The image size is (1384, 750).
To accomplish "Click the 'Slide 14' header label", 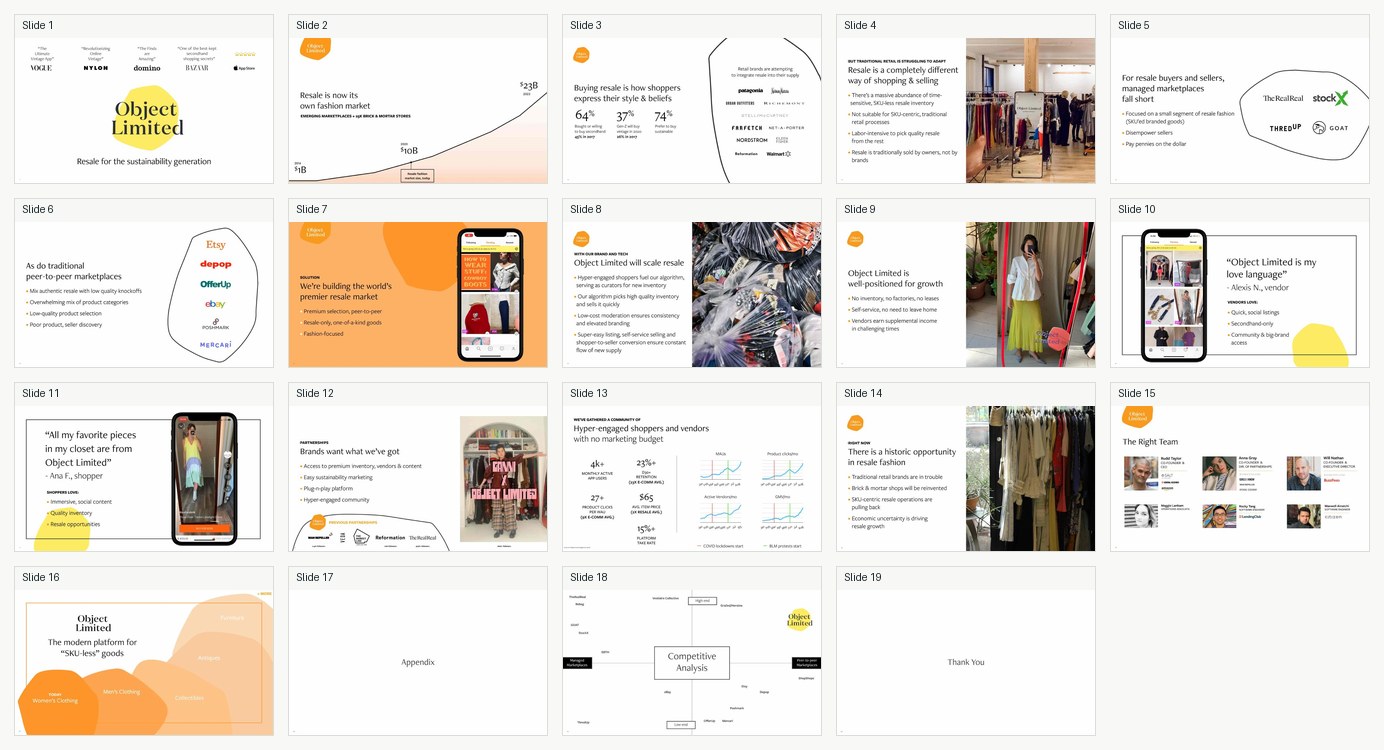I will tap(863, 393).
